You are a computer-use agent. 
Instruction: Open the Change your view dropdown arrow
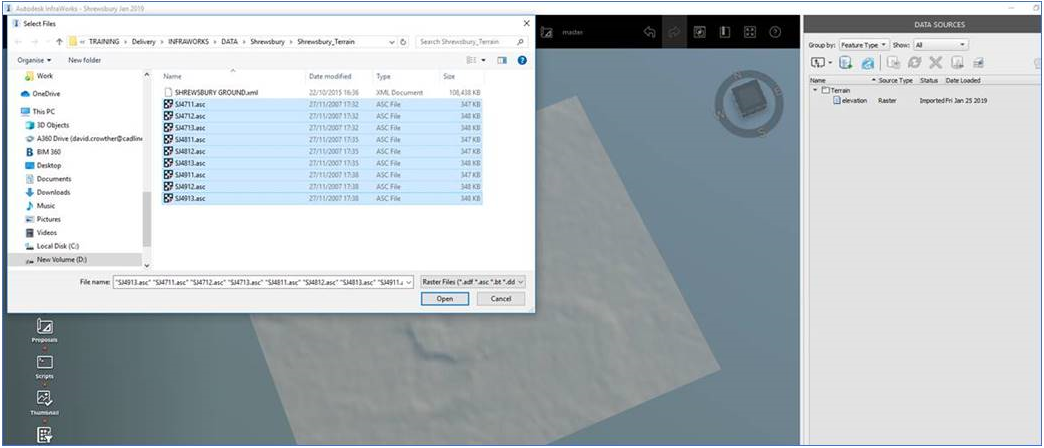click(x=483, y=60)
